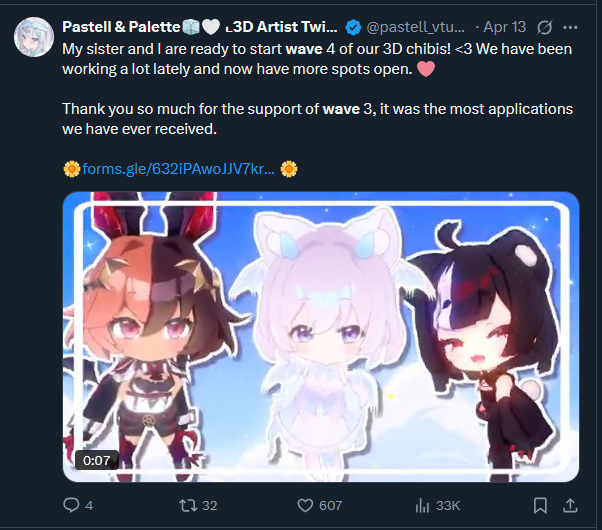Click the 607 likes count
Viewport: 602px width, 530px height.
pyautogui.click(x=331, y=505)
